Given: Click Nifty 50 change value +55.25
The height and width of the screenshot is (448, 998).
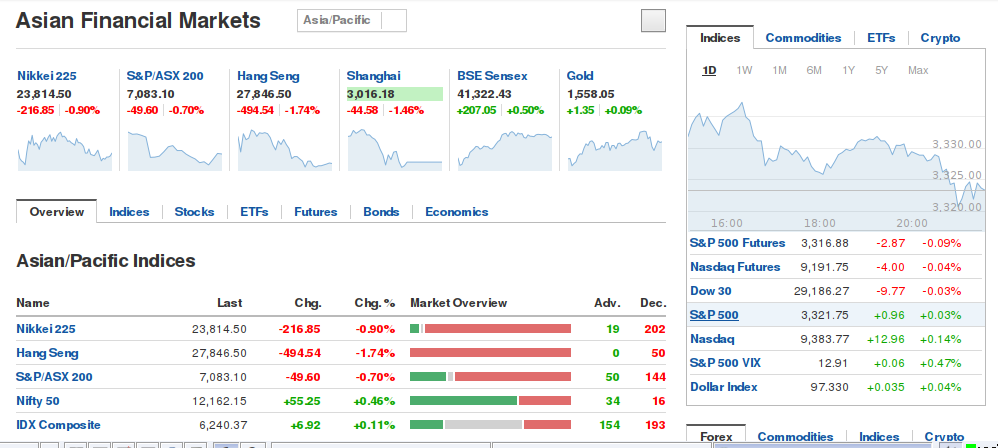Looking at the screenshot, I should point(302,401).
